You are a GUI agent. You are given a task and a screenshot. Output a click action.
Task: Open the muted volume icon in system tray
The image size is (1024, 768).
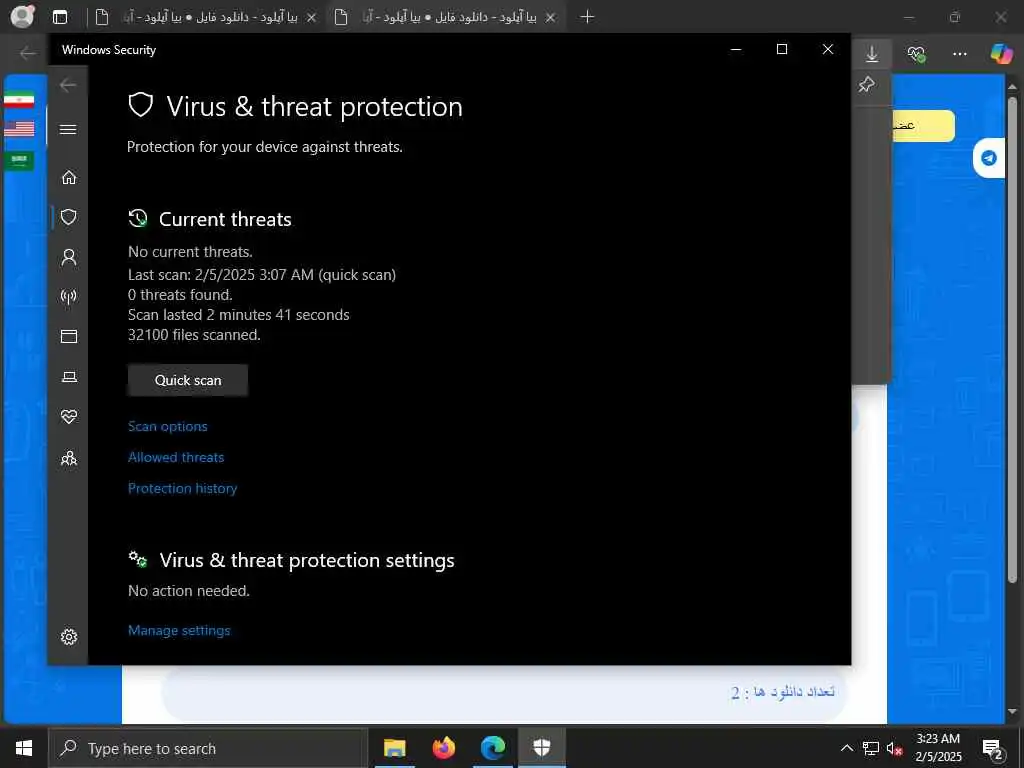tap(895, 748)
